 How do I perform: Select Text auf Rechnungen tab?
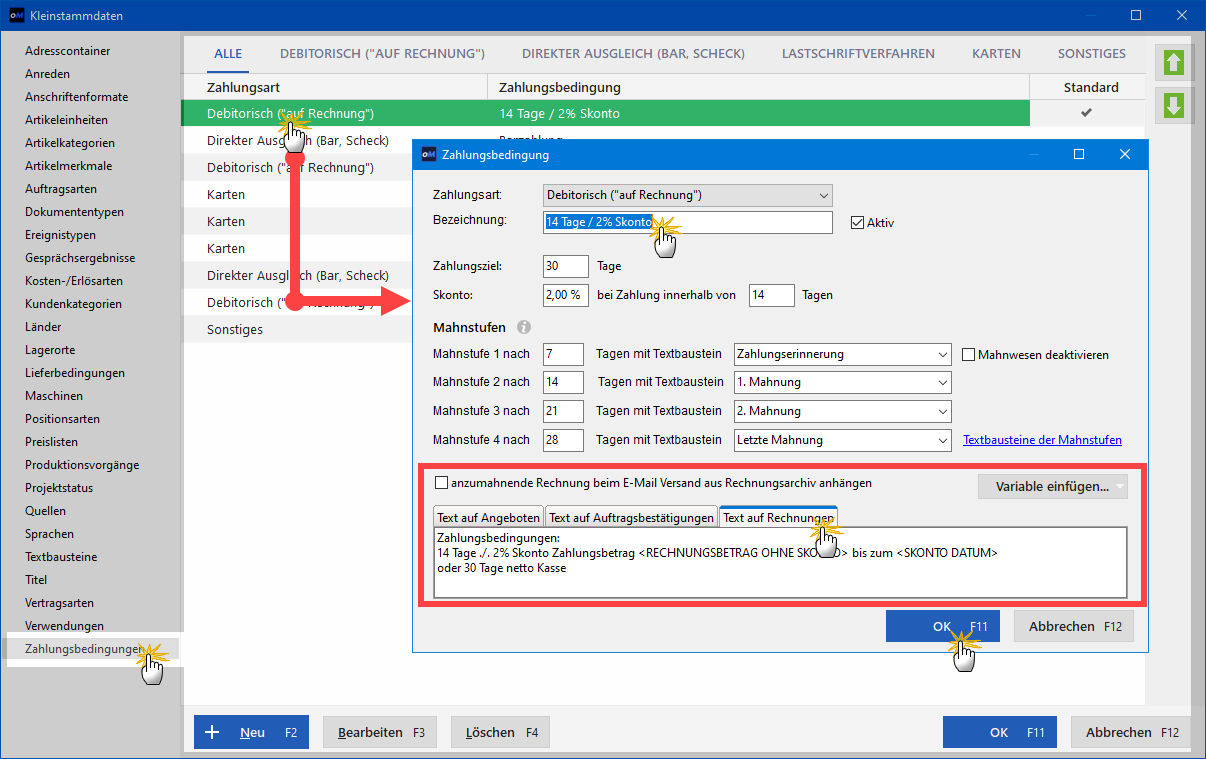click(x=778, y=517)
